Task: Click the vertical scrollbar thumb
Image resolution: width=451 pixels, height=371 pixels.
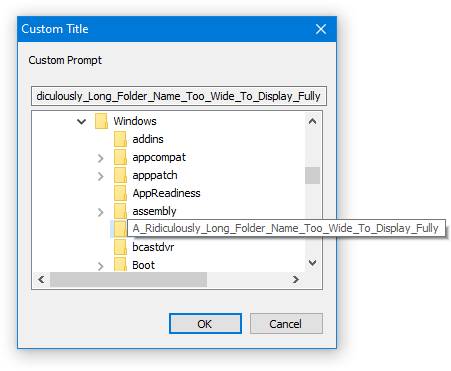Action: pyautogui.click(x=312, y=175)
